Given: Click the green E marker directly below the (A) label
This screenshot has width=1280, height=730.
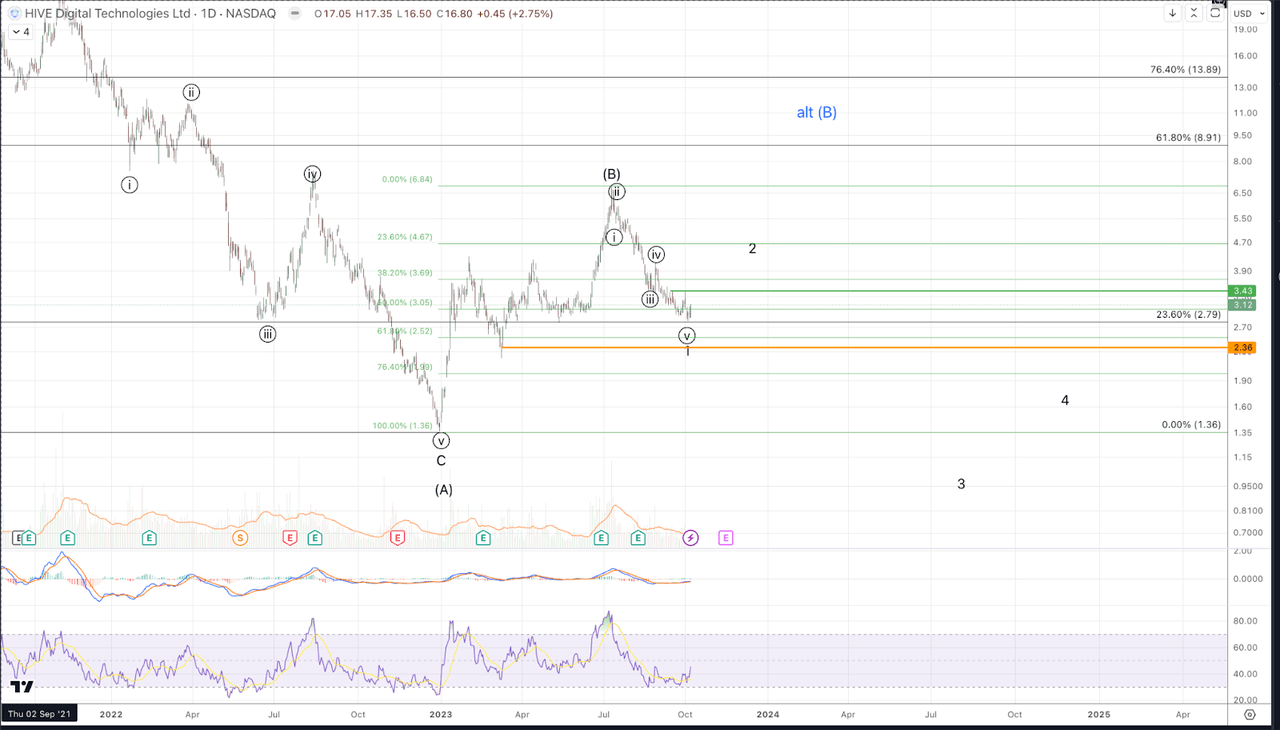Looking at the screenshot, I should (x=483, y=538).
